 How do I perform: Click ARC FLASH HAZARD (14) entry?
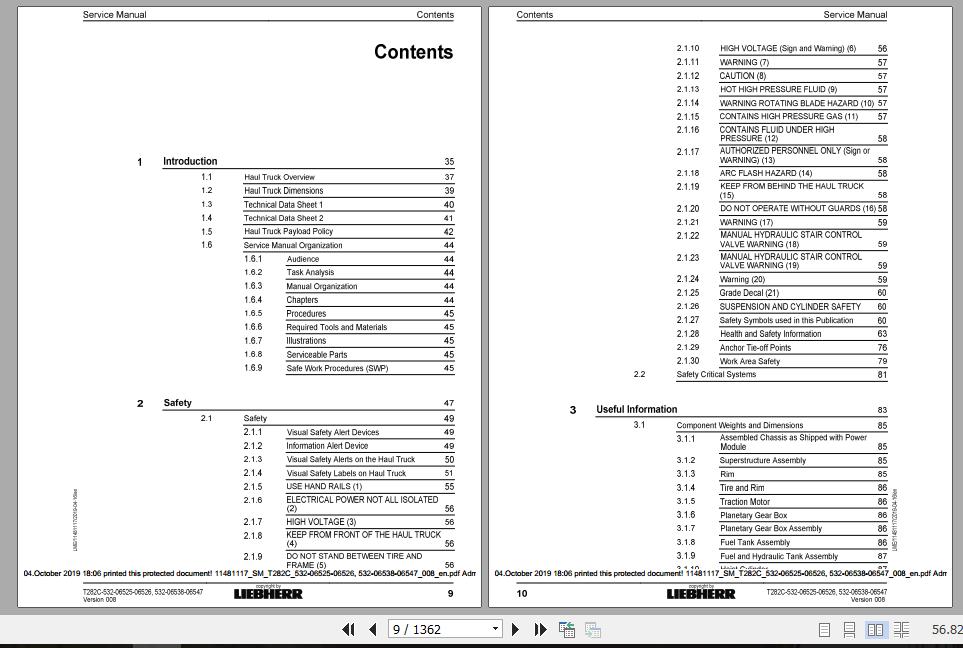click(766, 173)
